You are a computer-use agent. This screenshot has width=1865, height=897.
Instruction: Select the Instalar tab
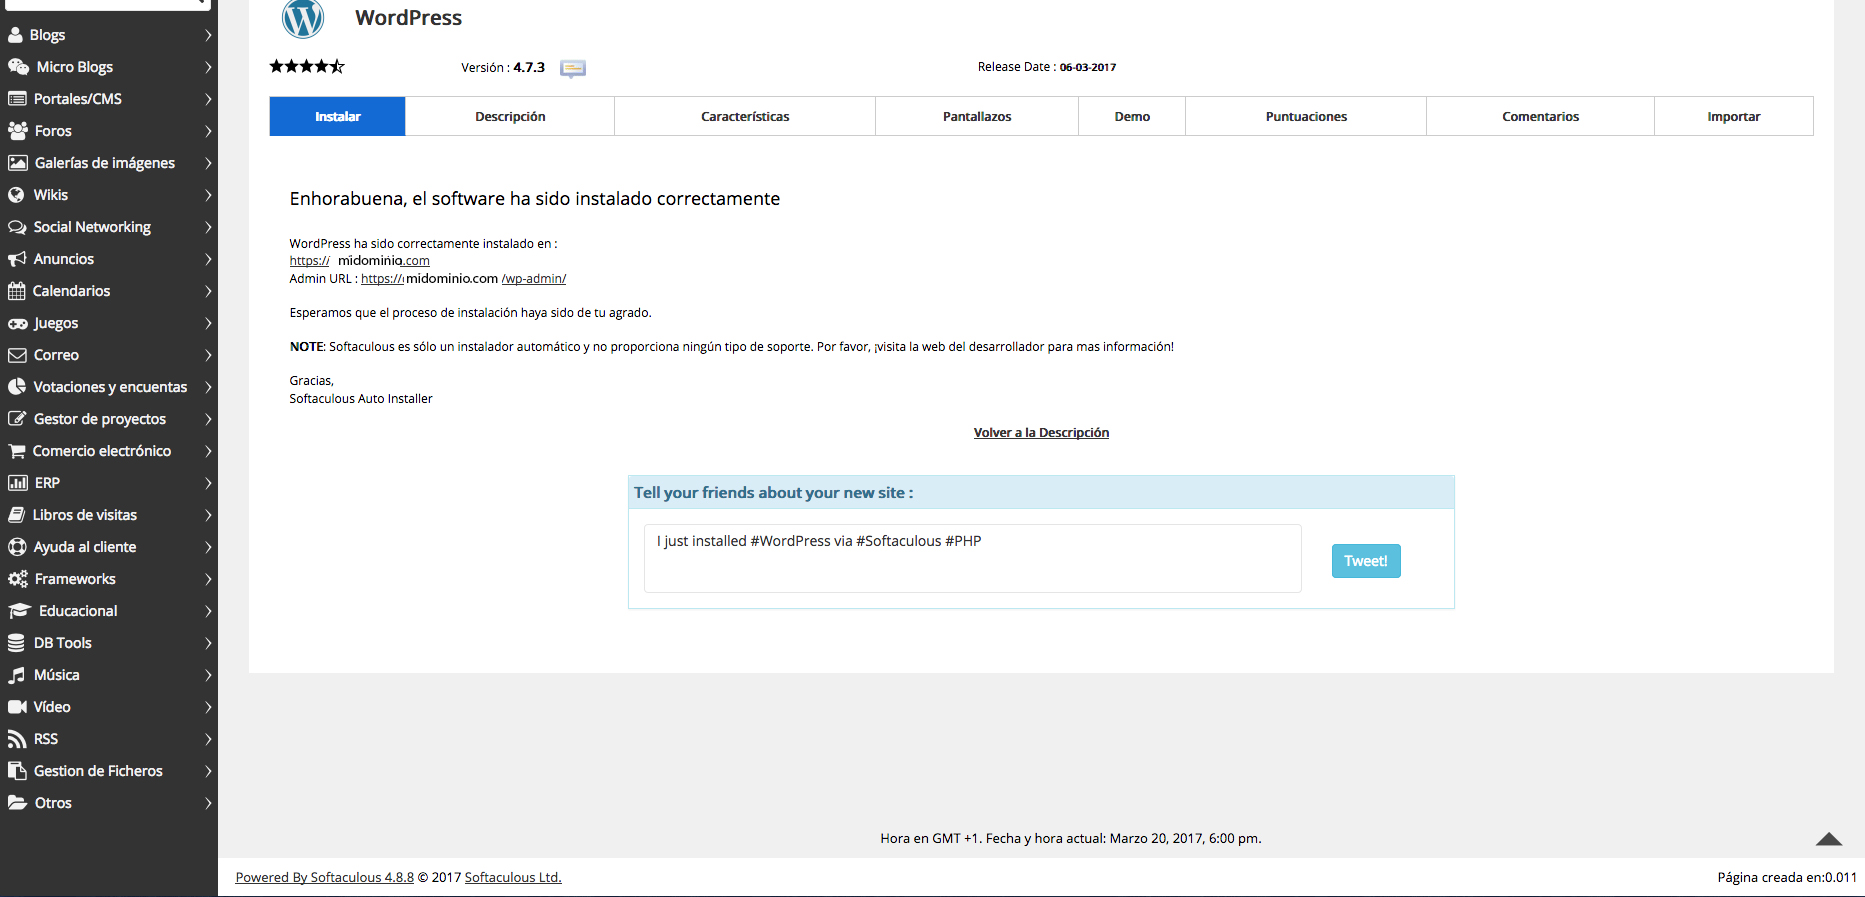click(338, 116)
